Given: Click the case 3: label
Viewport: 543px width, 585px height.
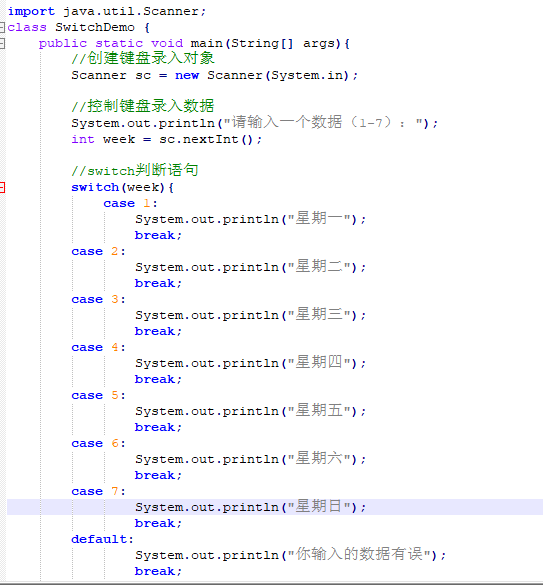Looking at the screenshot, I should click(x=99, y=300).
